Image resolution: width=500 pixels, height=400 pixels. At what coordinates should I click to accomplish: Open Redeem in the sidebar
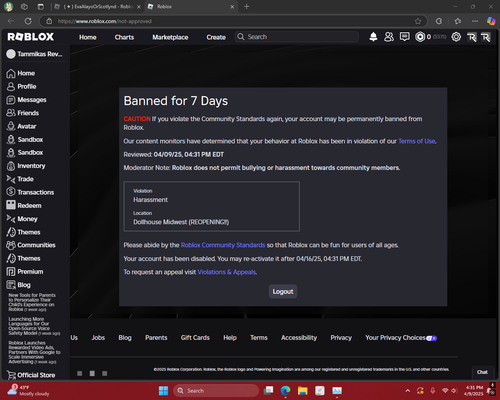coord(24,205)
